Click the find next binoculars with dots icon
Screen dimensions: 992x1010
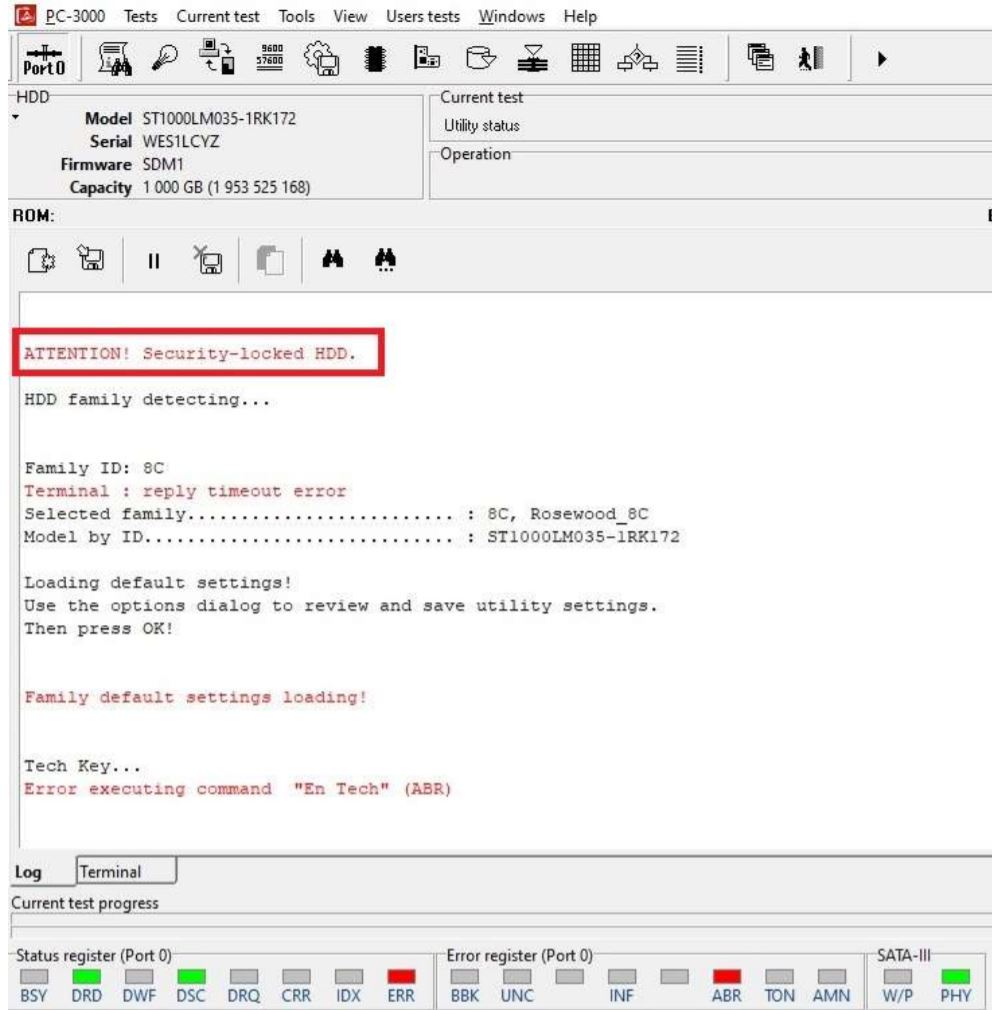(385, 260)
